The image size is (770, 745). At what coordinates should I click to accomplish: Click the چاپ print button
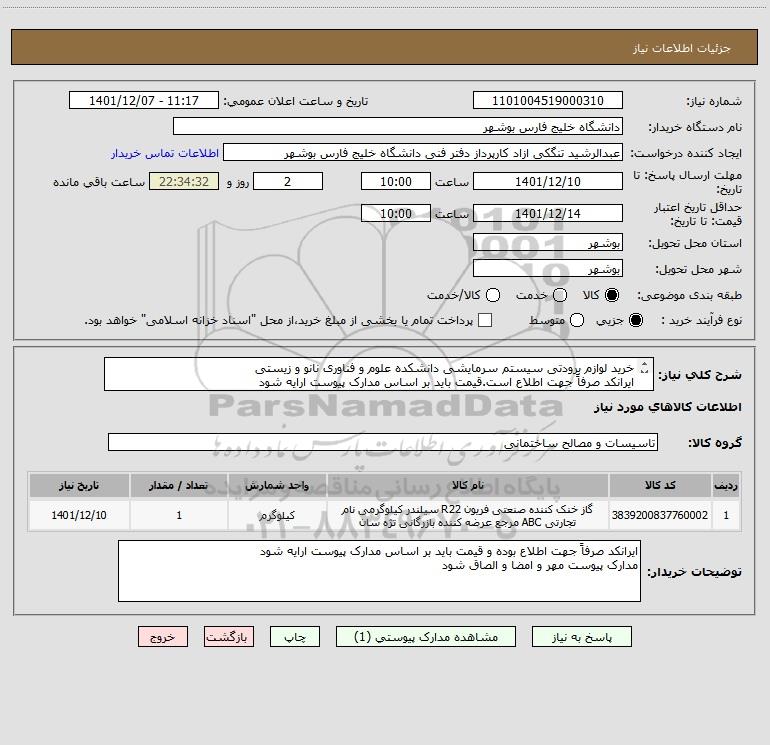(x=295, y=637)
